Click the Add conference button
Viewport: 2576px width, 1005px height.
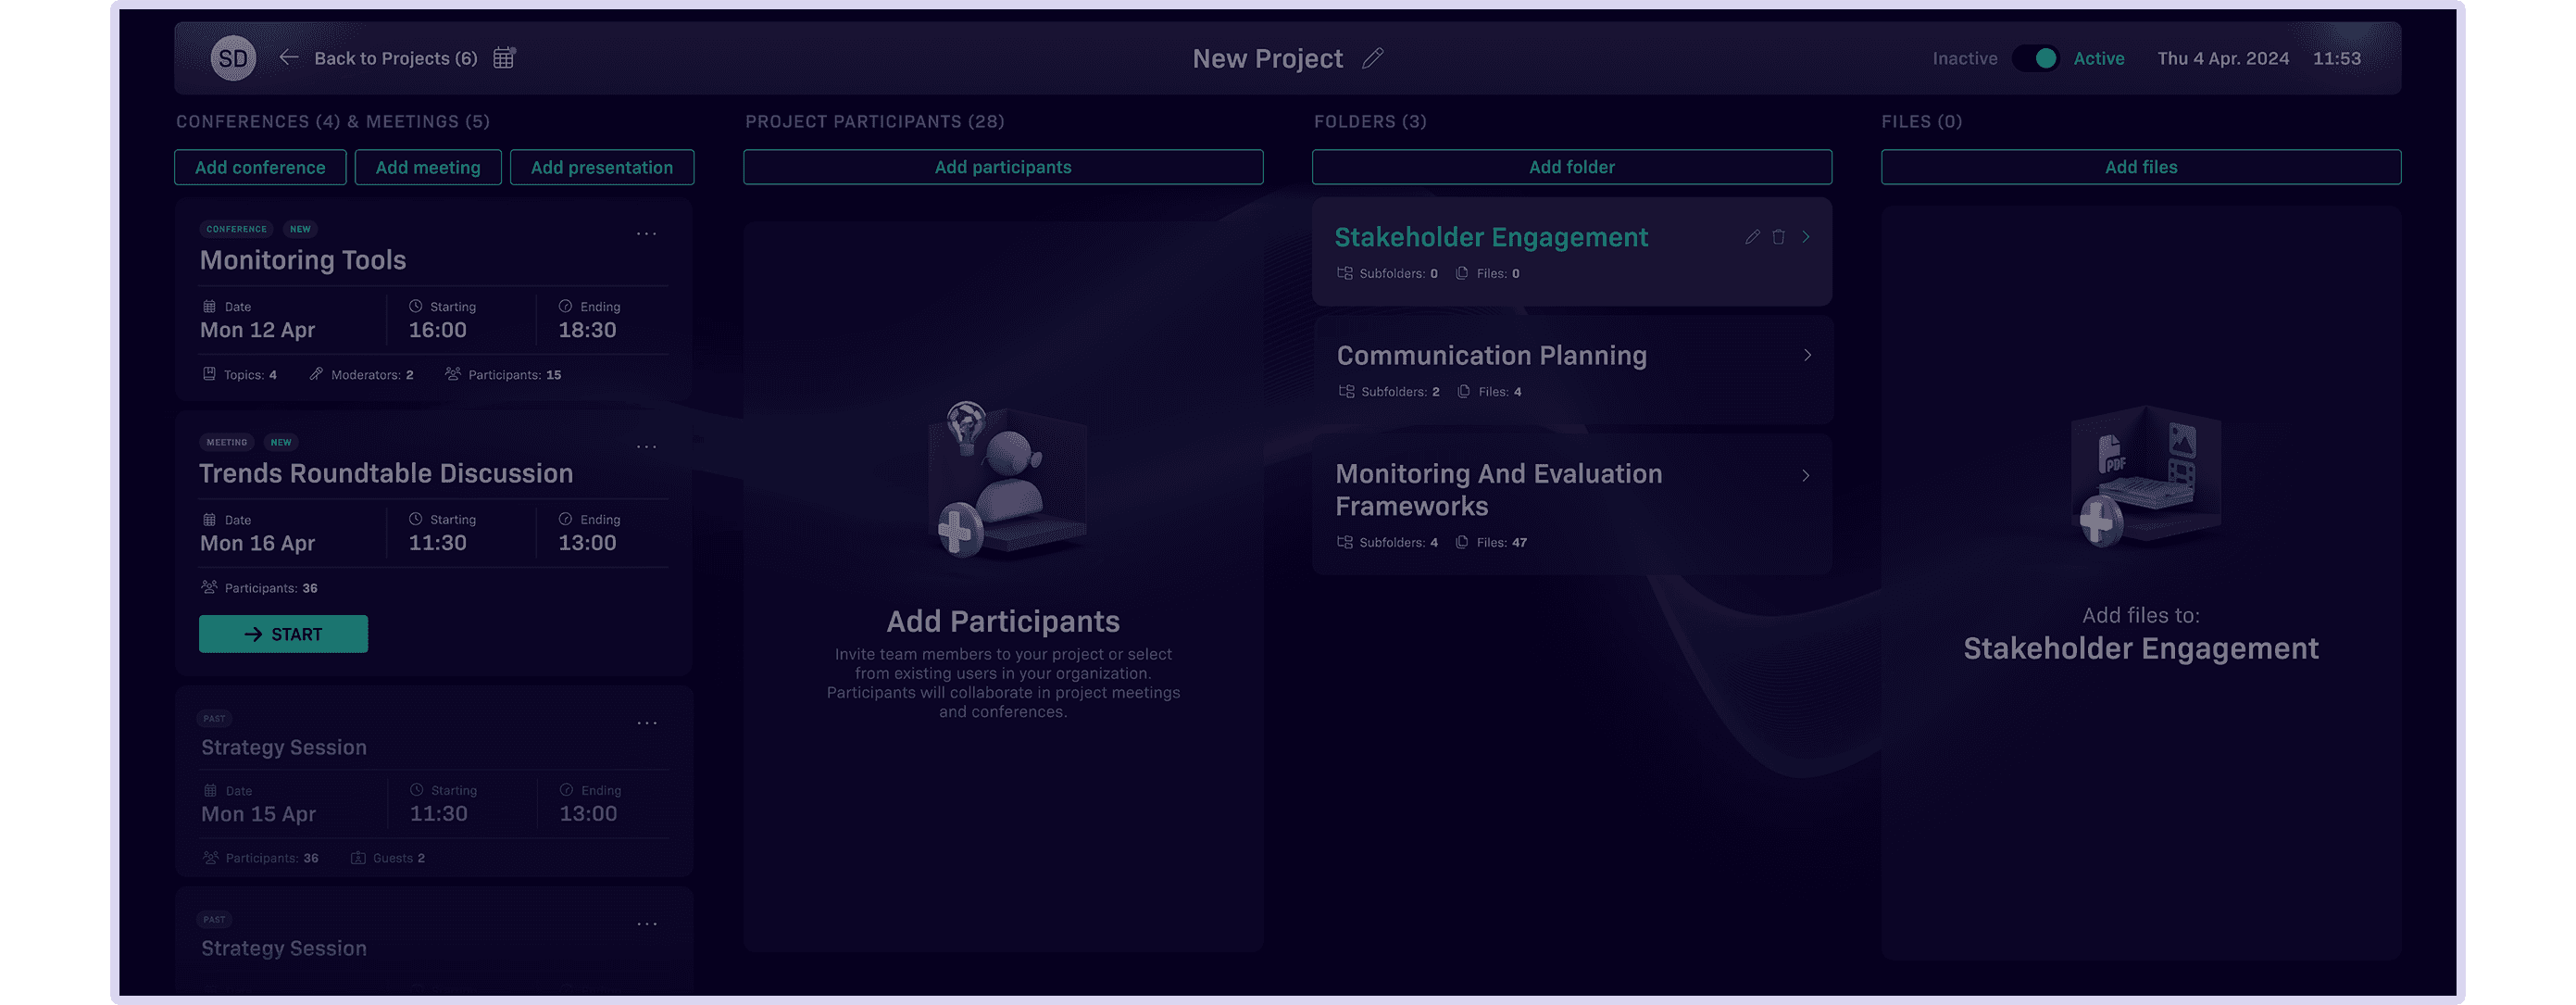tap(260, 167)
